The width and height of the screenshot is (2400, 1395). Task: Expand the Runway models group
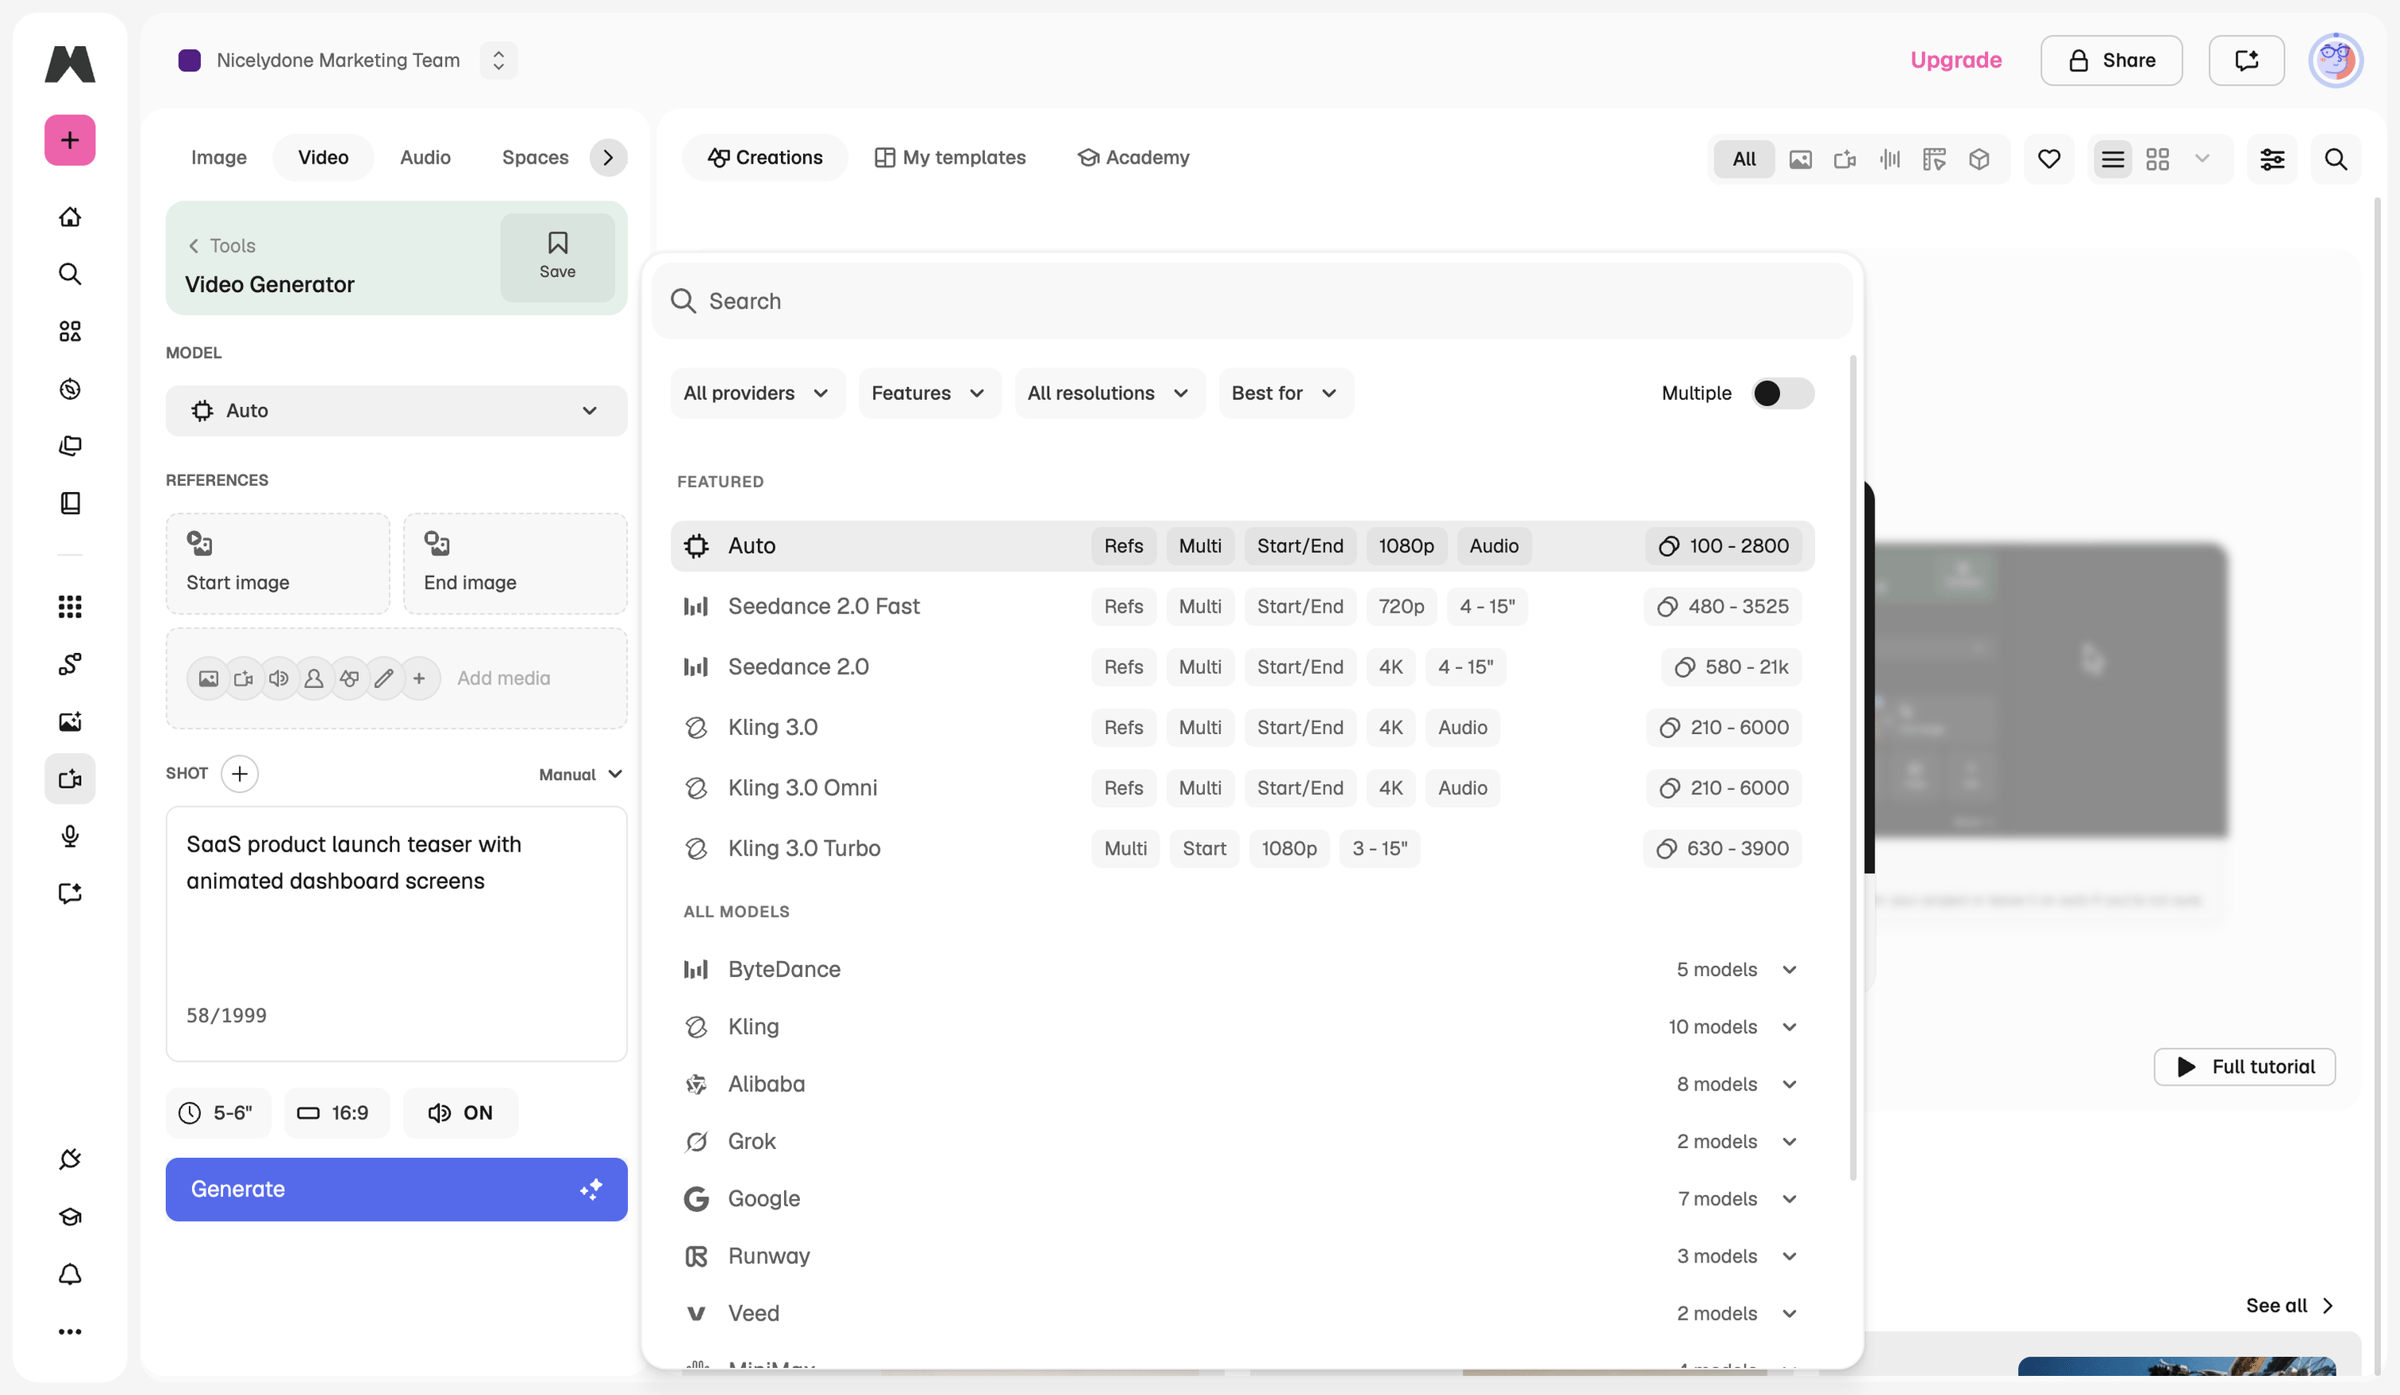[1242, 1256]
